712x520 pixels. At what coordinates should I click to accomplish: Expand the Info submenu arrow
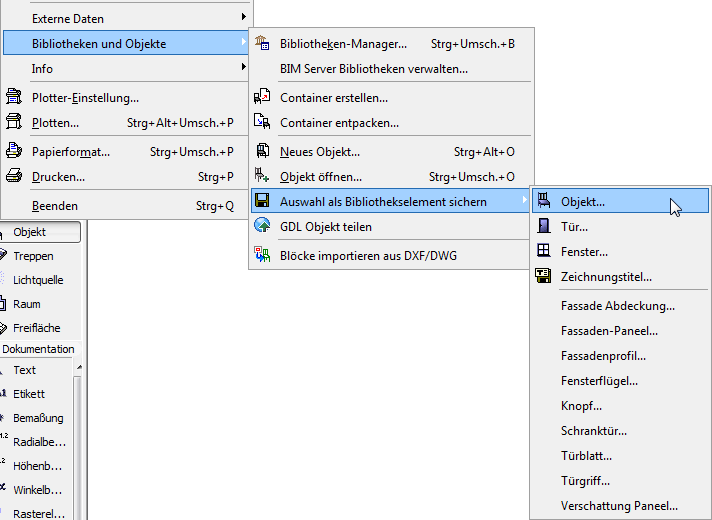(x=244, y=68)
